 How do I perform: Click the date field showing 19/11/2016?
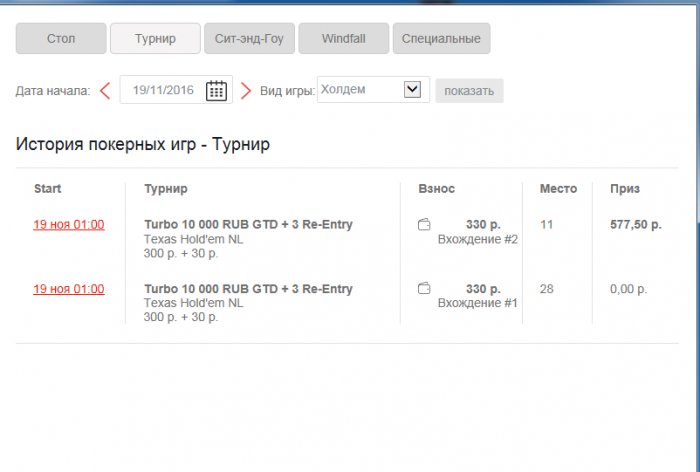(176, 90)
